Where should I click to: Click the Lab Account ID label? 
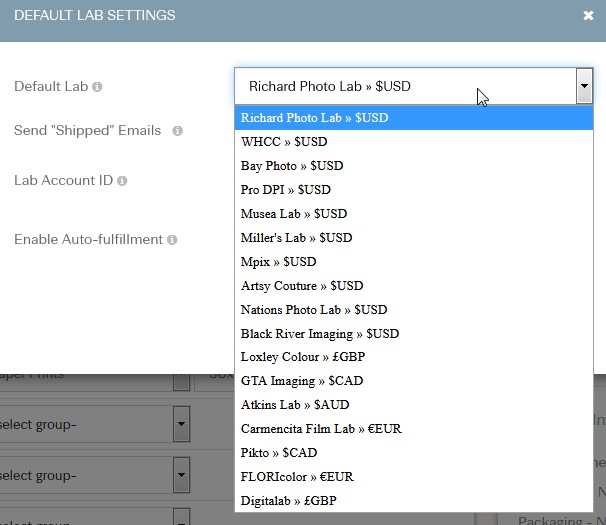pyautogui.click(x=63, y=181)
